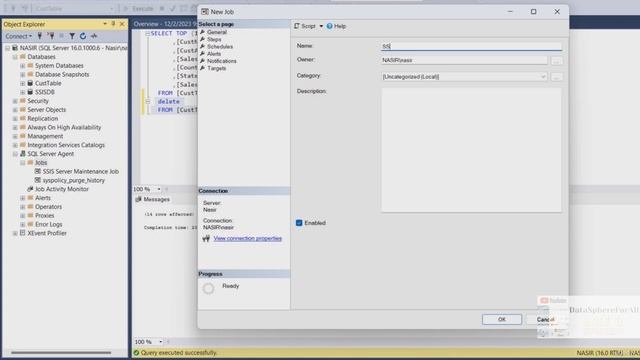Open View connection properties link
Image resolution: width=640 pixels, height=360 pixels.
pos(247,238)
